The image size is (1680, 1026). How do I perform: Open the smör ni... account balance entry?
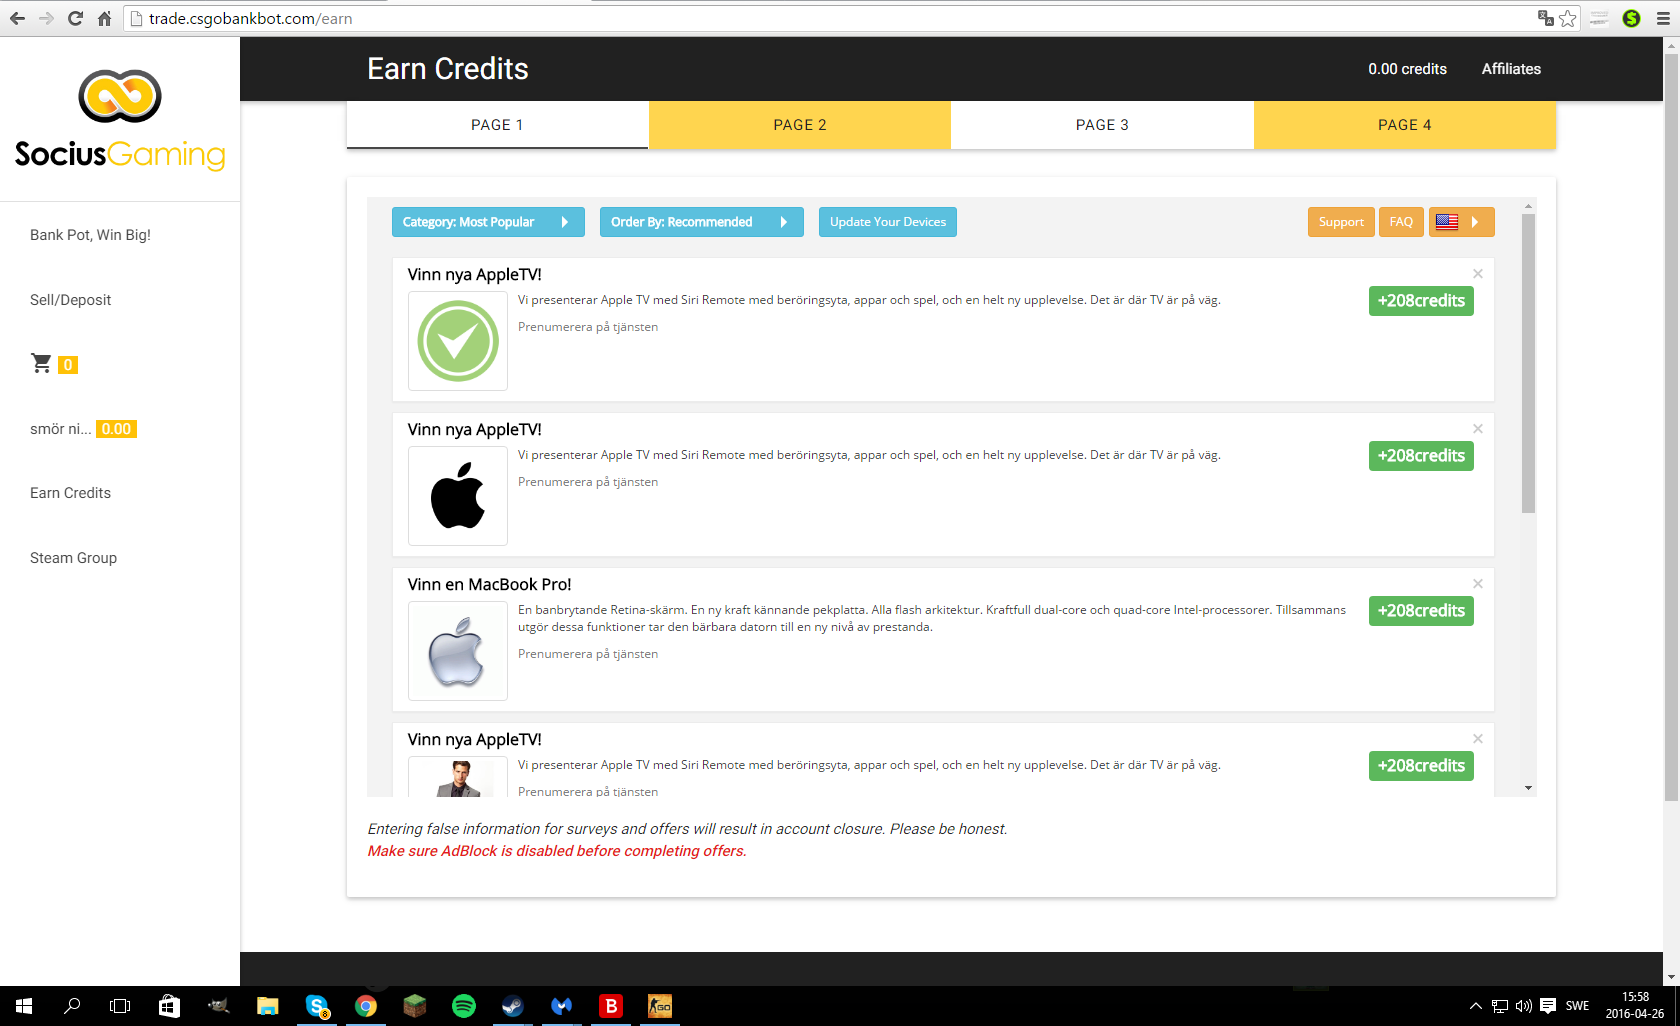click(83, 429)
